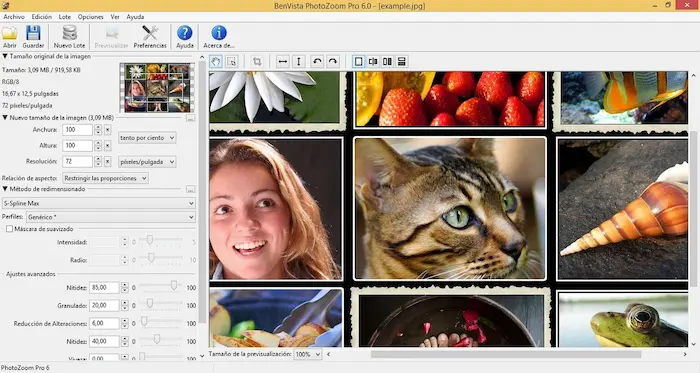Select the hand pan tool
700x373 pixels.
pos(216,62)
